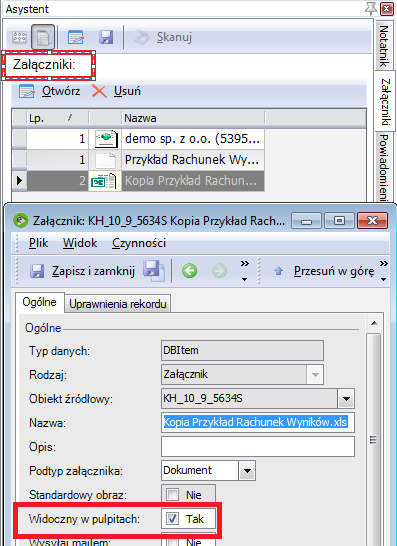
Task: Click the Załącznik window app icon
Action: pos(21,220)
